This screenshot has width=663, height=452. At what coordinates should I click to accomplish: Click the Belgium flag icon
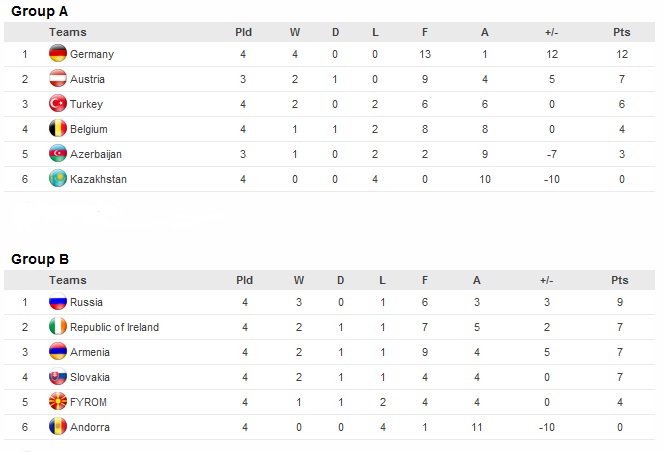click(58, 128)
